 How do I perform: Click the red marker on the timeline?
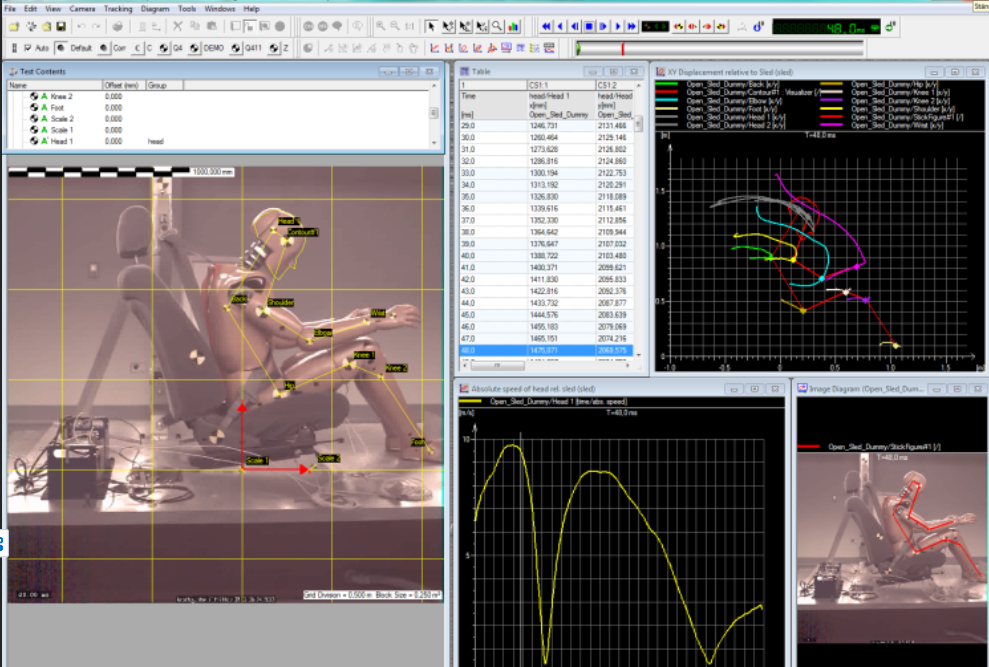623,49
